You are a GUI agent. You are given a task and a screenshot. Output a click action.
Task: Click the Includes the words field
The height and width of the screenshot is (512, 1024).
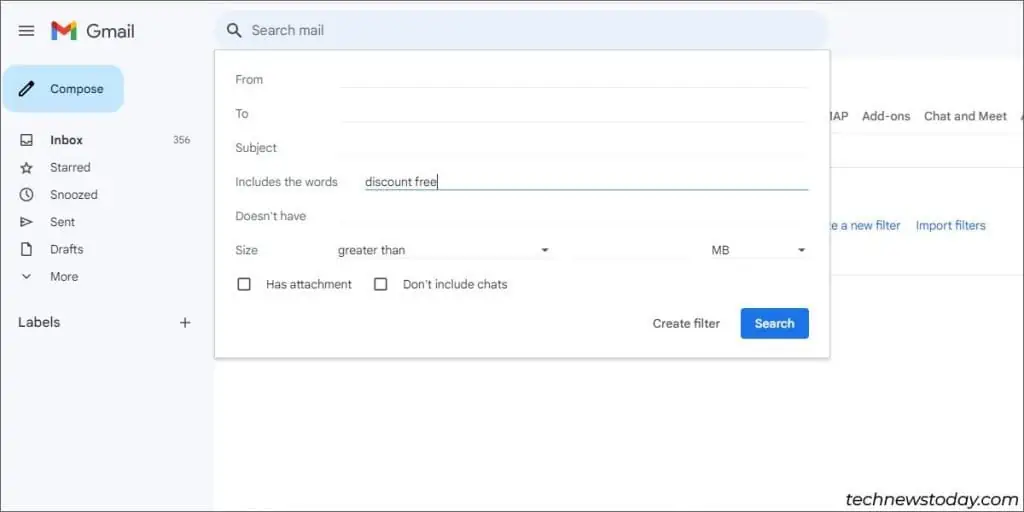pyautogui.click(x=586, y=182)
